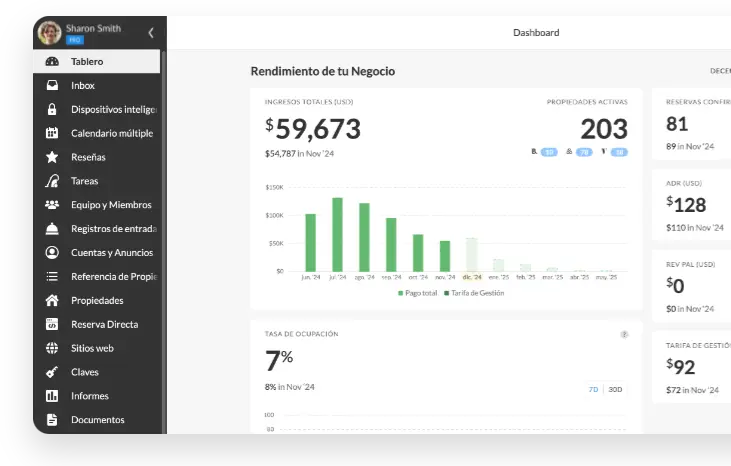This screenshot has height=466, width=731.
Task: Click the Dispositivos inteligentes lock icon
Action: point(52,109)
